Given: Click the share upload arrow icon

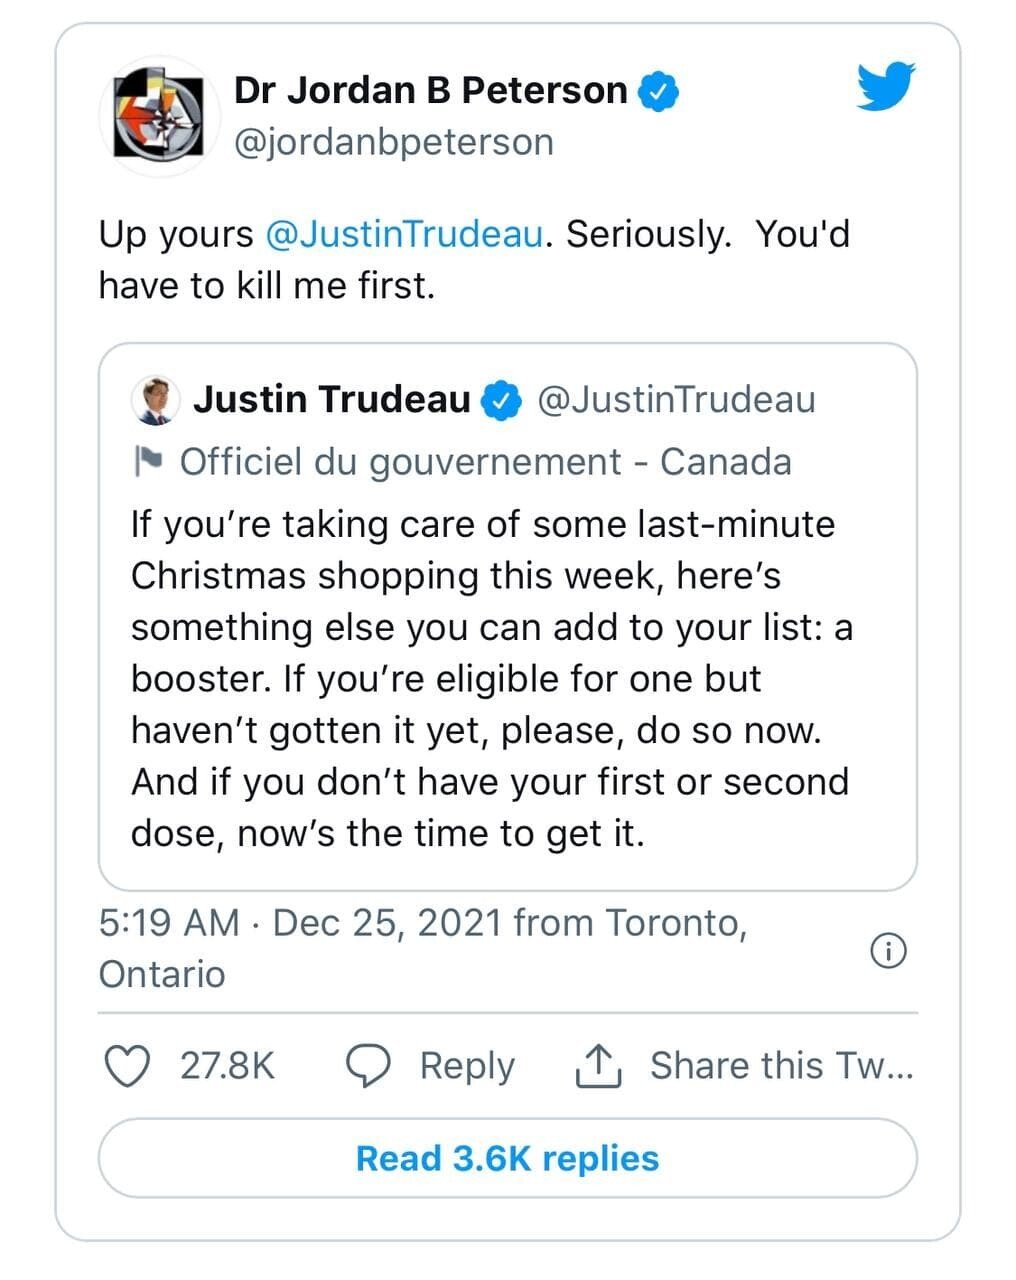Looking at the screenshot, I should [x=598, y=1066].
